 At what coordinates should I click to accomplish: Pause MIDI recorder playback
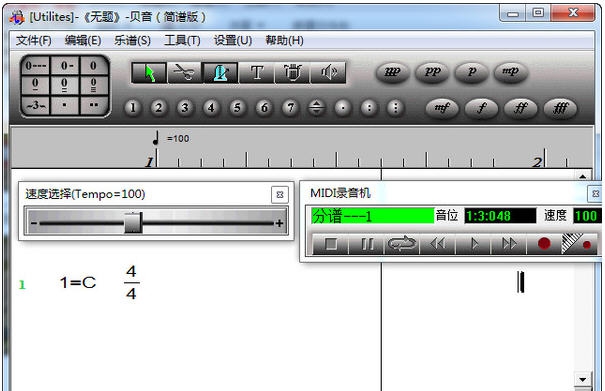[x=367, y=244]
